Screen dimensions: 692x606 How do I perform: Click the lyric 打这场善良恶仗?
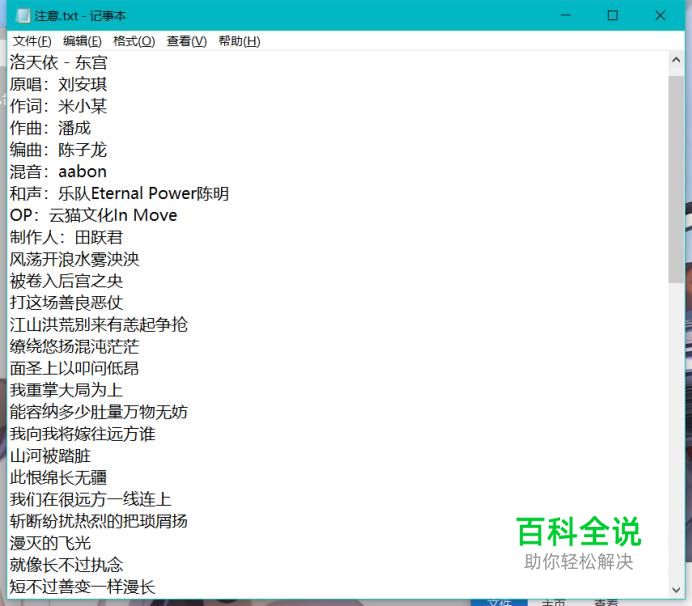click(x=66, y=303)
